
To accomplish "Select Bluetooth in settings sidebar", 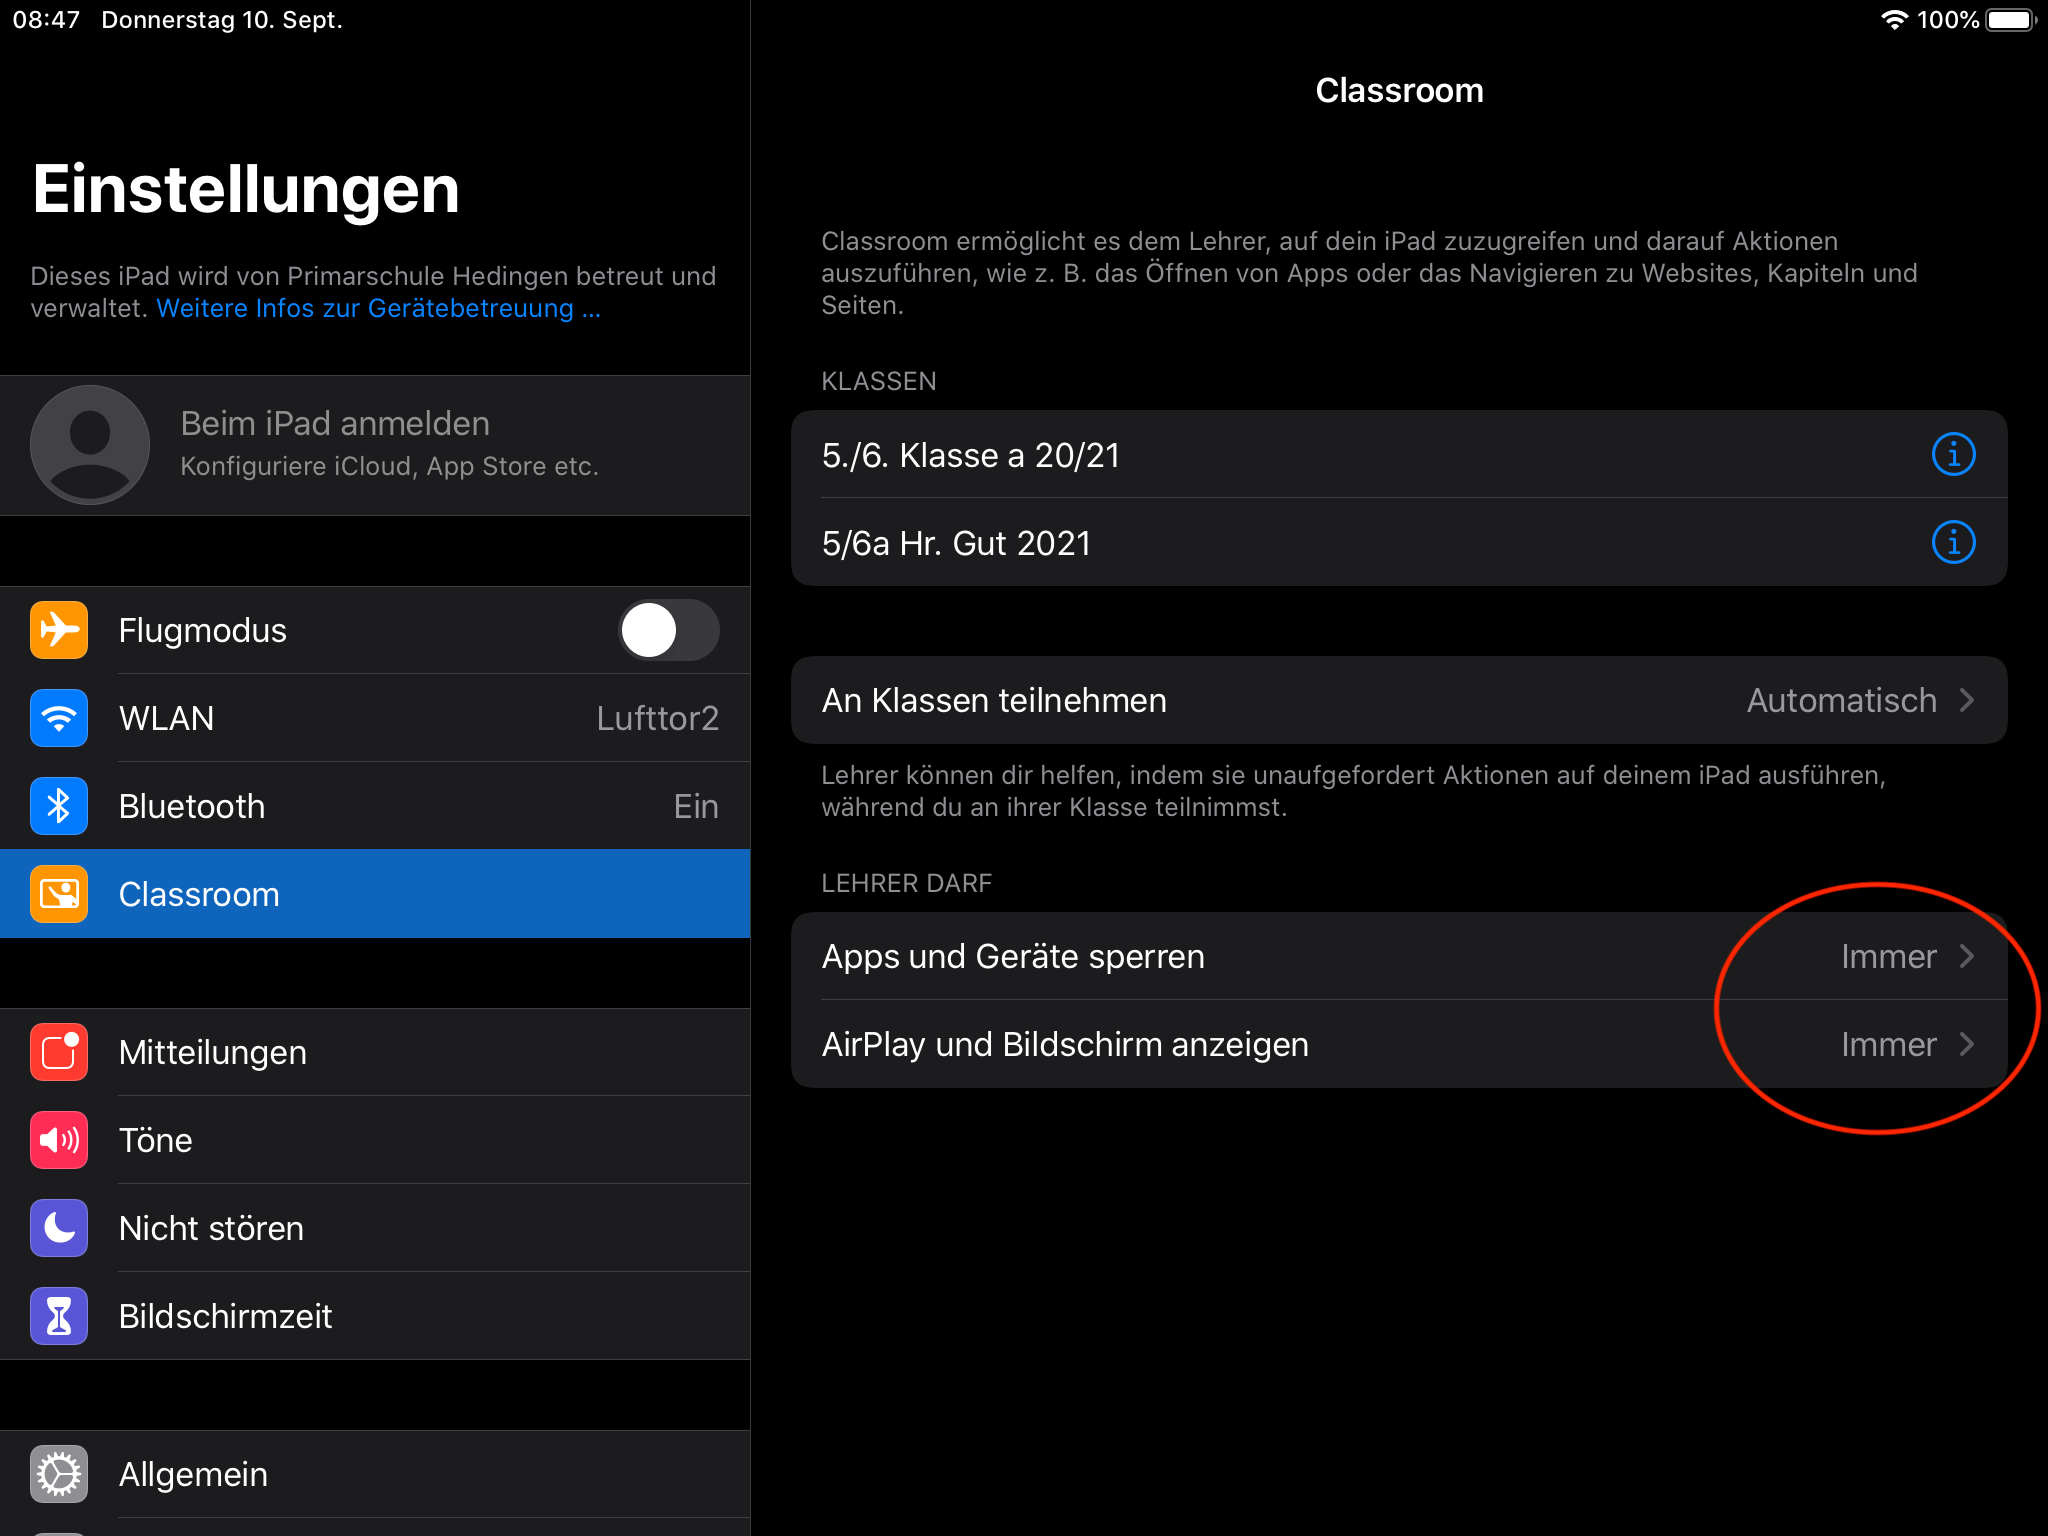I will click(420, 806).
